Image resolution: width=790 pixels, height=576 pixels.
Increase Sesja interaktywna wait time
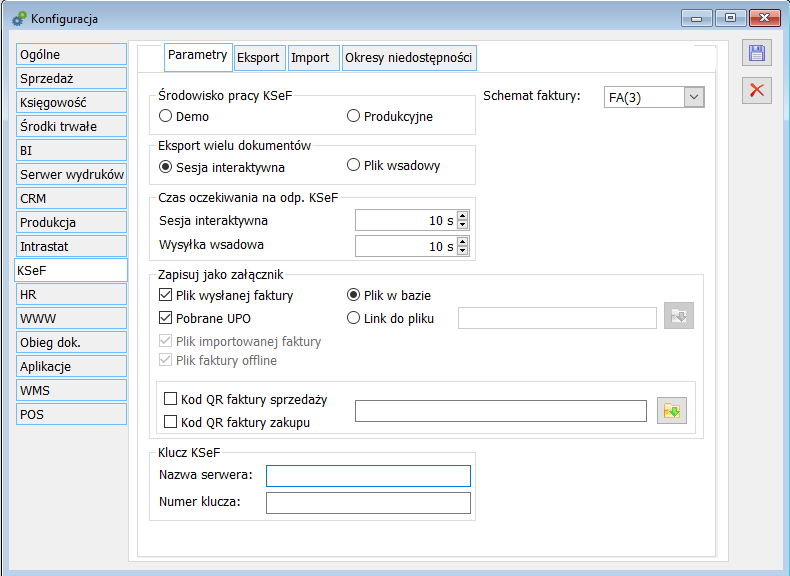click(x=463, y=216)
